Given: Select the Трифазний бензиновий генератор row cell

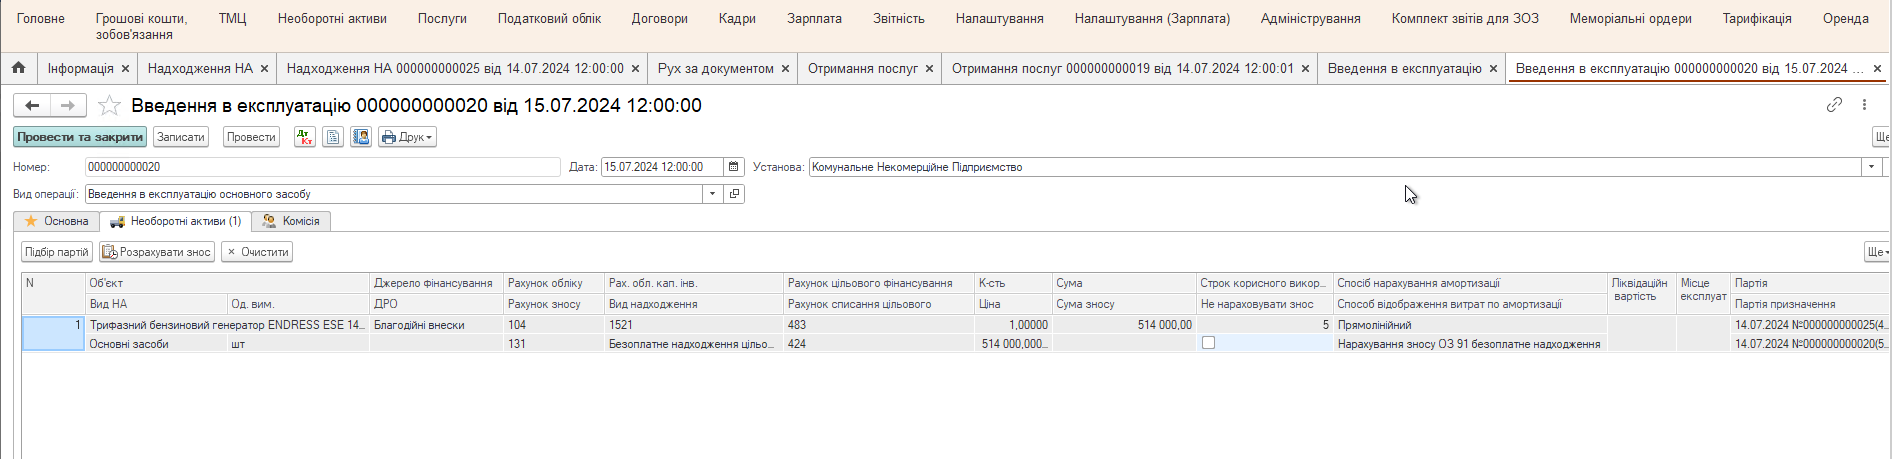Looking at the screenshot, I should [x=227, y=325].
